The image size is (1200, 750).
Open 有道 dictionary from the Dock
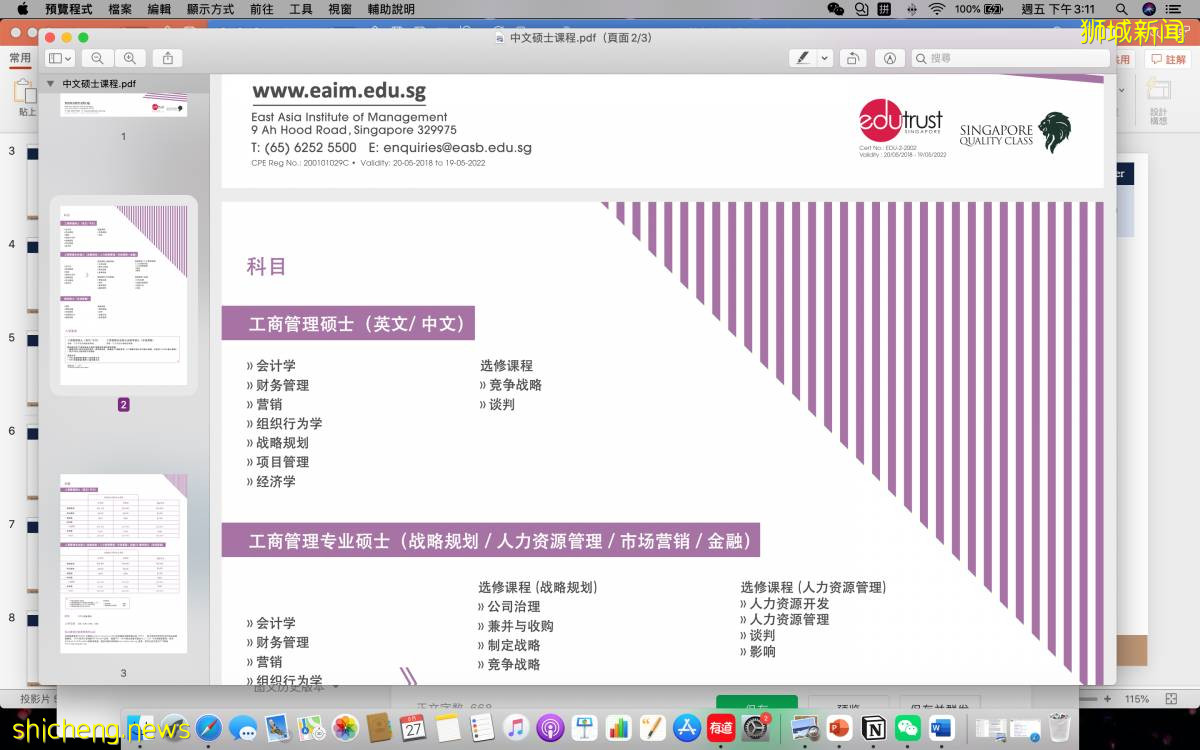(x=720, y=728)
